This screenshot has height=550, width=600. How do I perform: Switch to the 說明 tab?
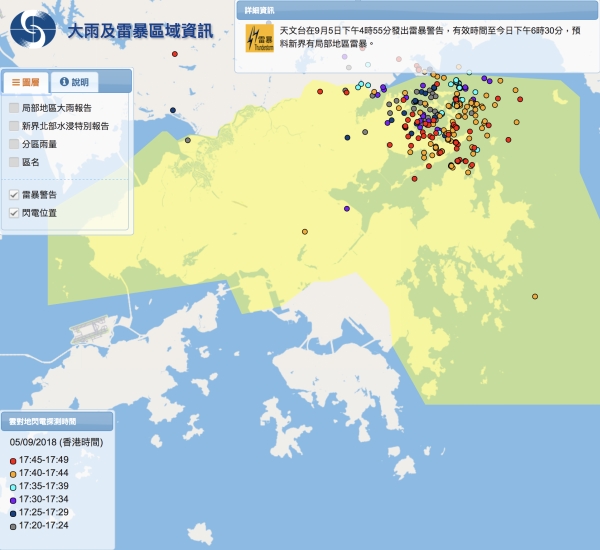pyautogui.click(x=73, y=82)
